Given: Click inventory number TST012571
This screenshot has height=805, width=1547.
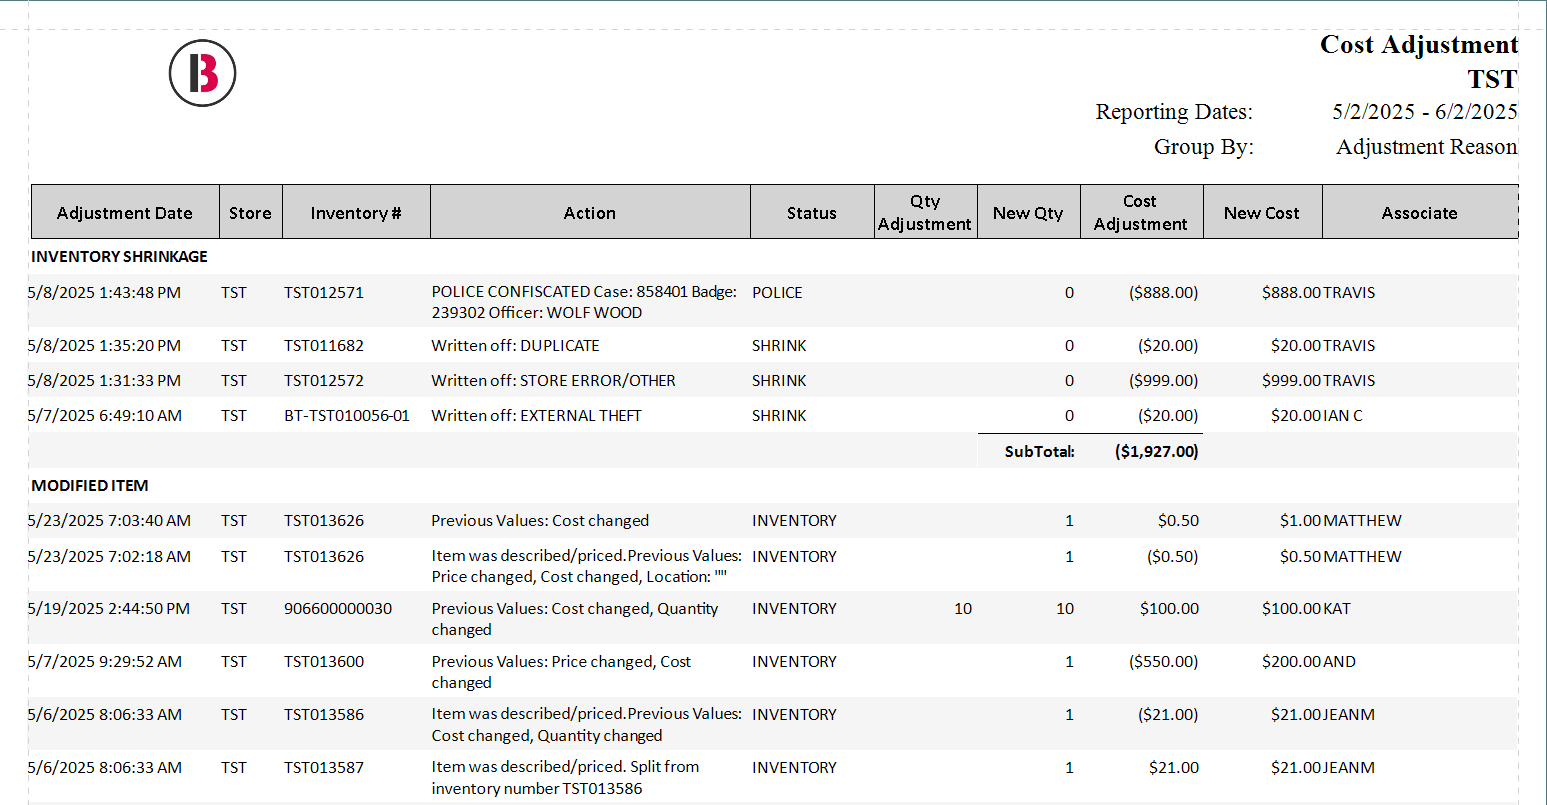Looking at the screenshot, I should click(324, 292).
